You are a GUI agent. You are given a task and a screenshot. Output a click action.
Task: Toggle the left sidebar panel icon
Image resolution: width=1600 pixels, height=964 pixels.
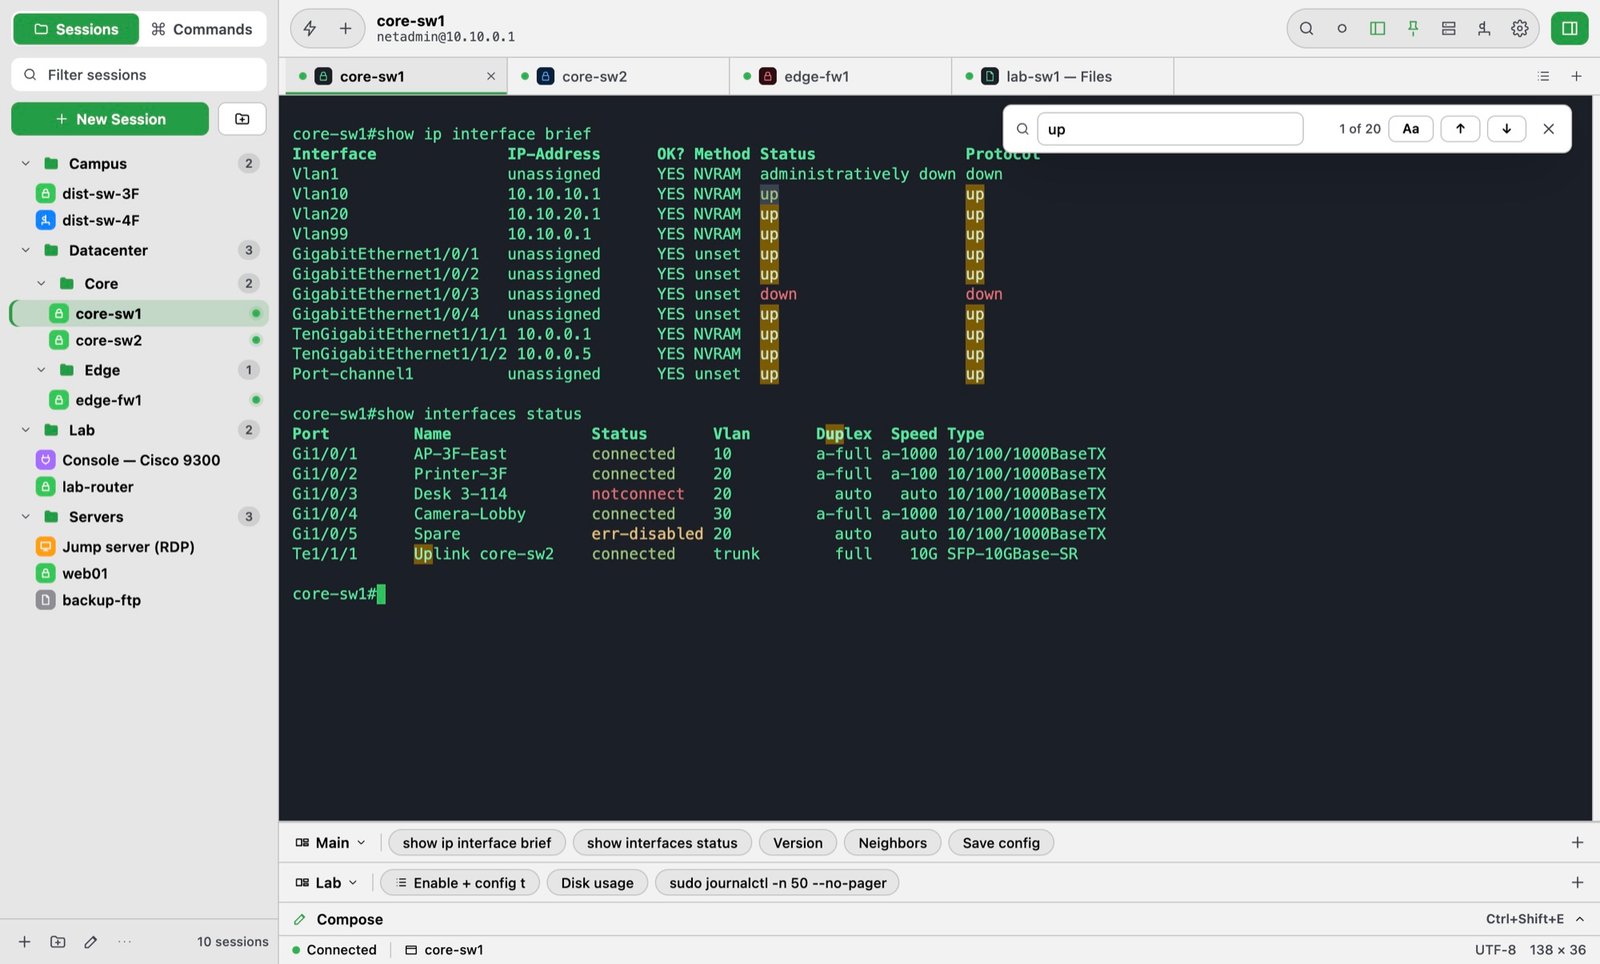coord(1377,29)
